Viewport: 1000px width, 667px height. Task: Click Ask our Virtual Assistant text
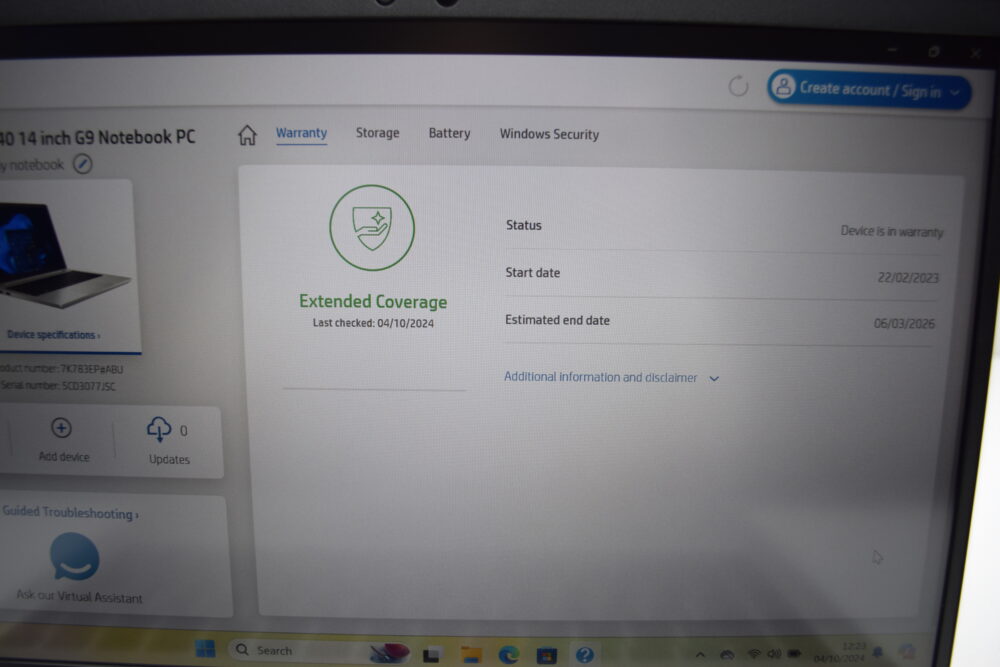(x=79, y=596)
